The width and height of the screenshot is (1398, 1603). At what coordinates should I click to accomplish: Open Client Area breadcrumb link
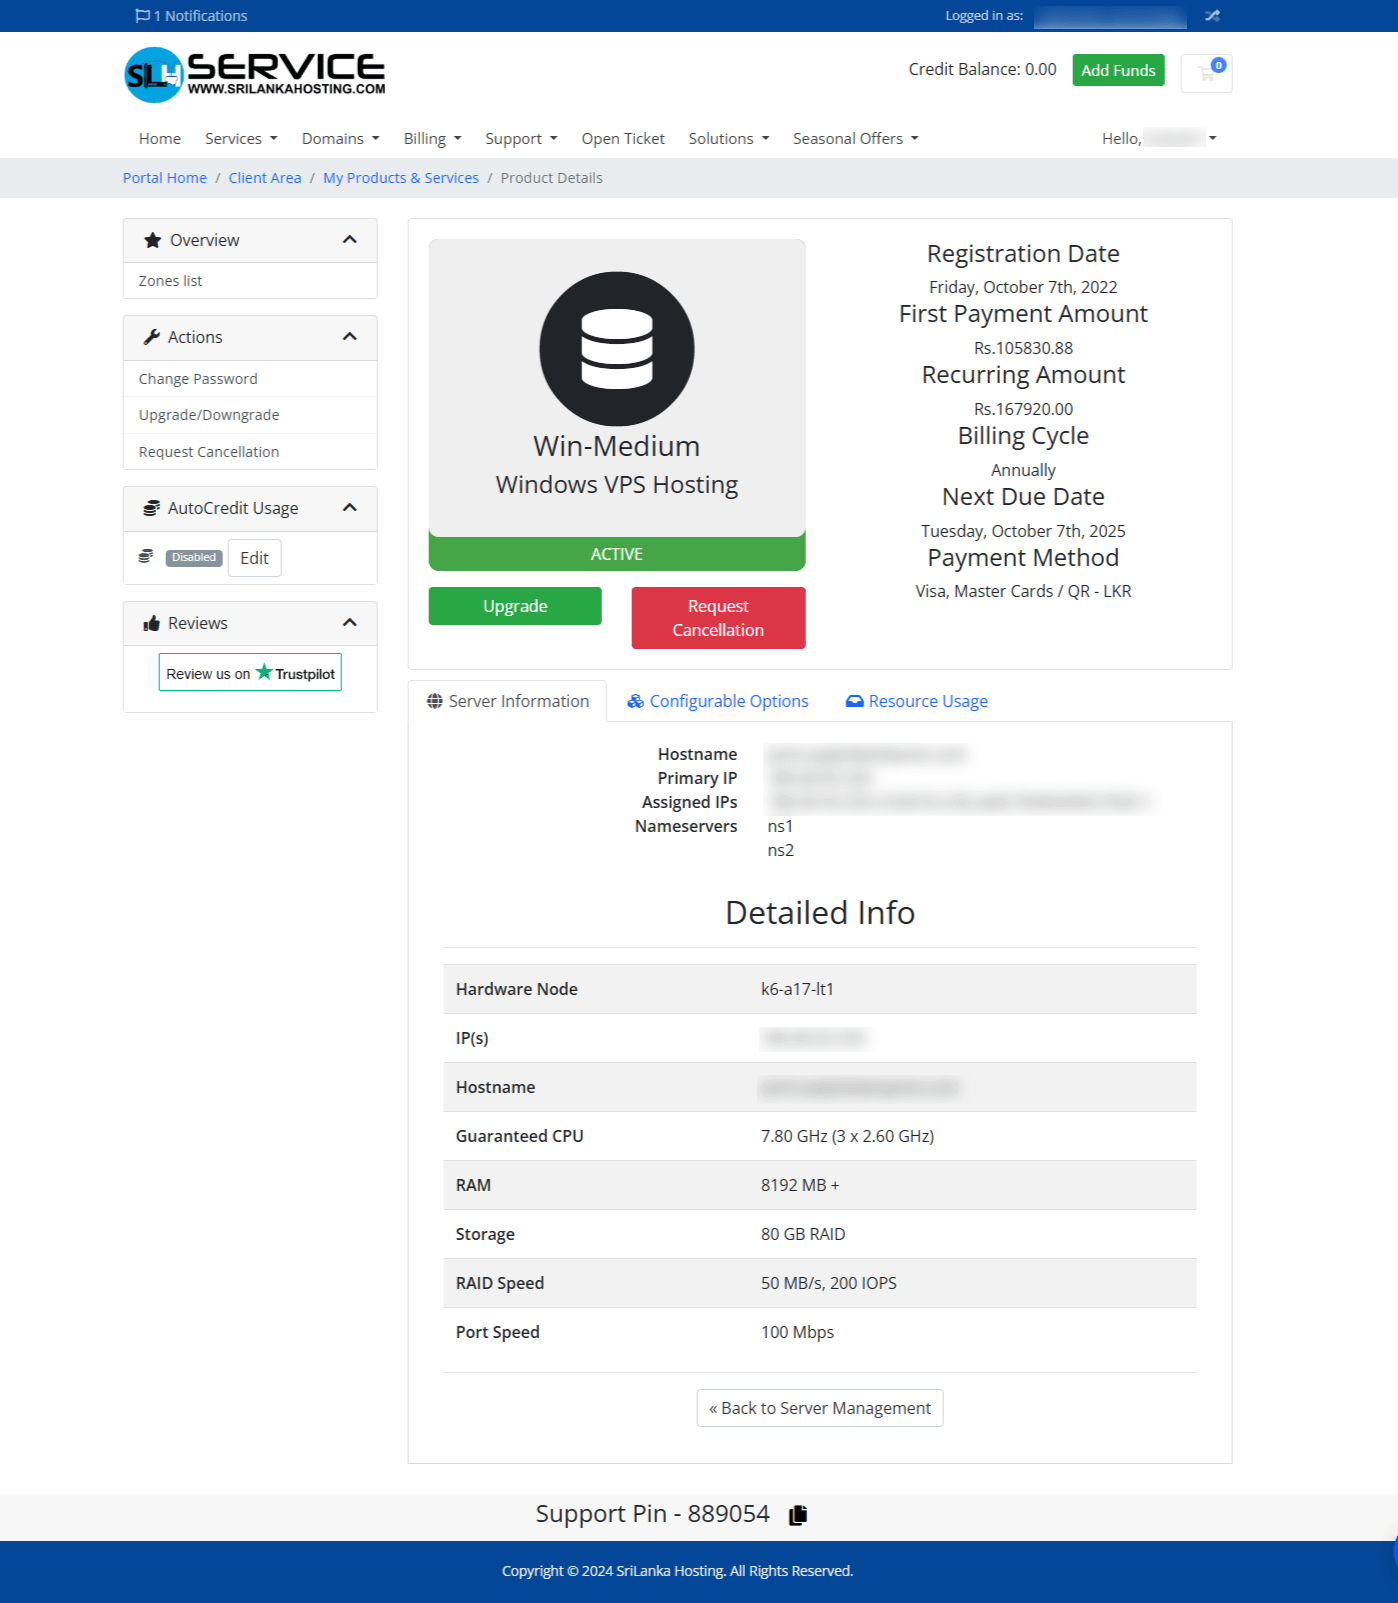coord(265,178)
